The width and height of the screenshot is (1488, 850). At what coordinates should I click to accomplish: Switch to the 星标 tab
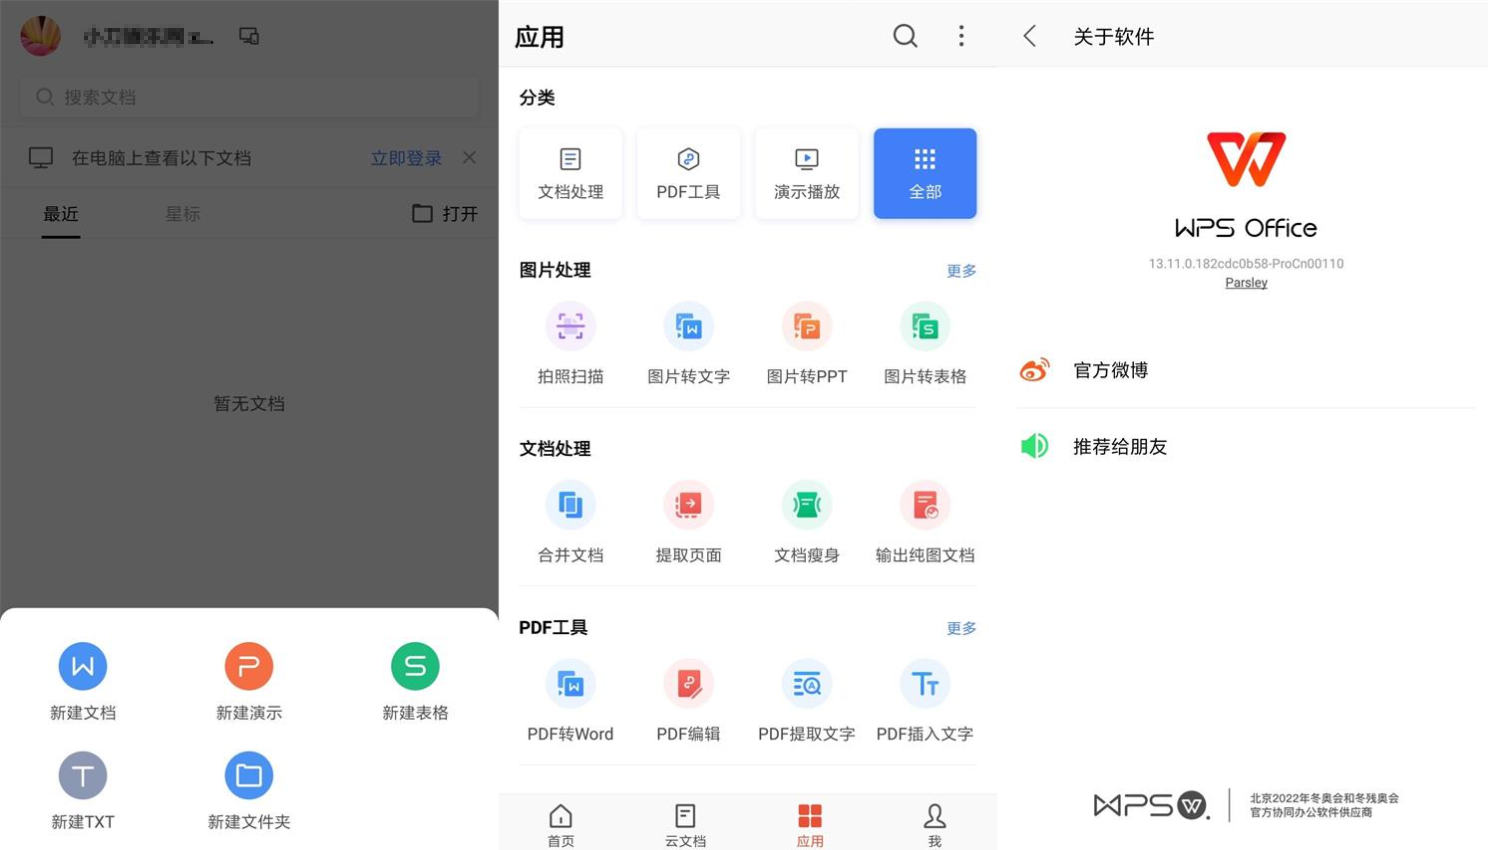[182, 213]
